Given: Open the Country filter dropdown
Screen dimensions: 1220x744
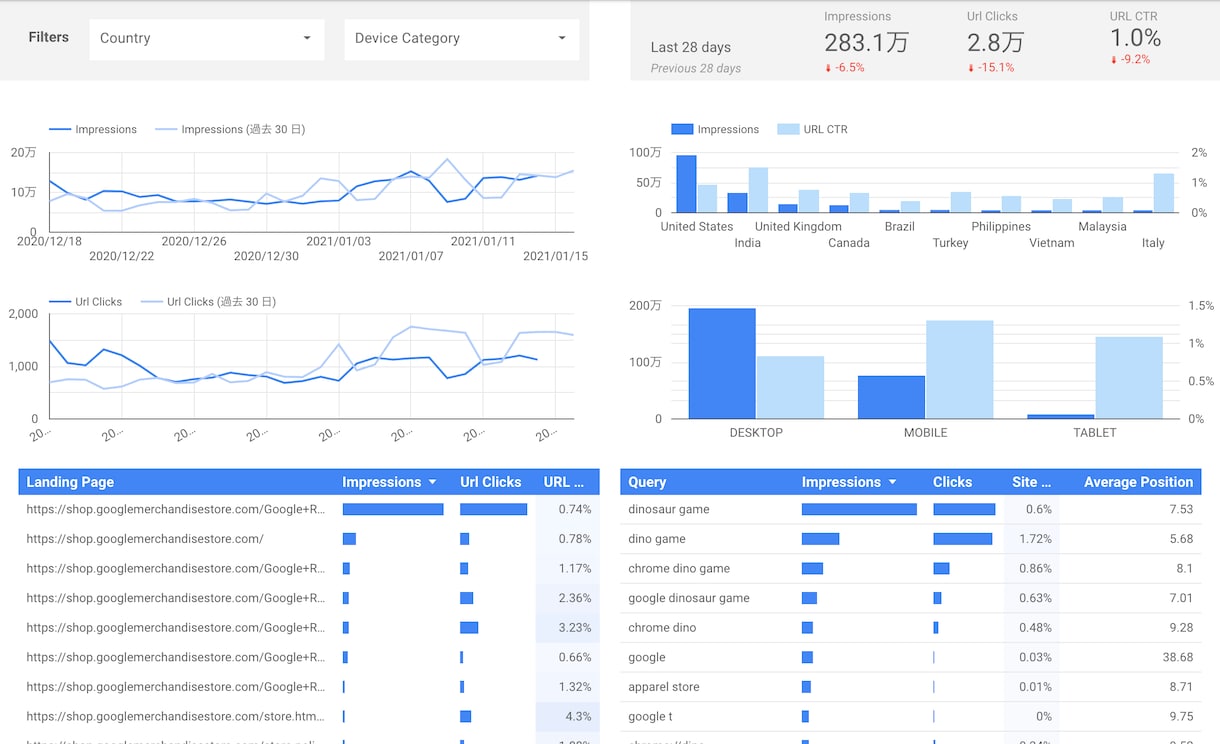Looking at the screenshot, I should (x=206, y=39).
